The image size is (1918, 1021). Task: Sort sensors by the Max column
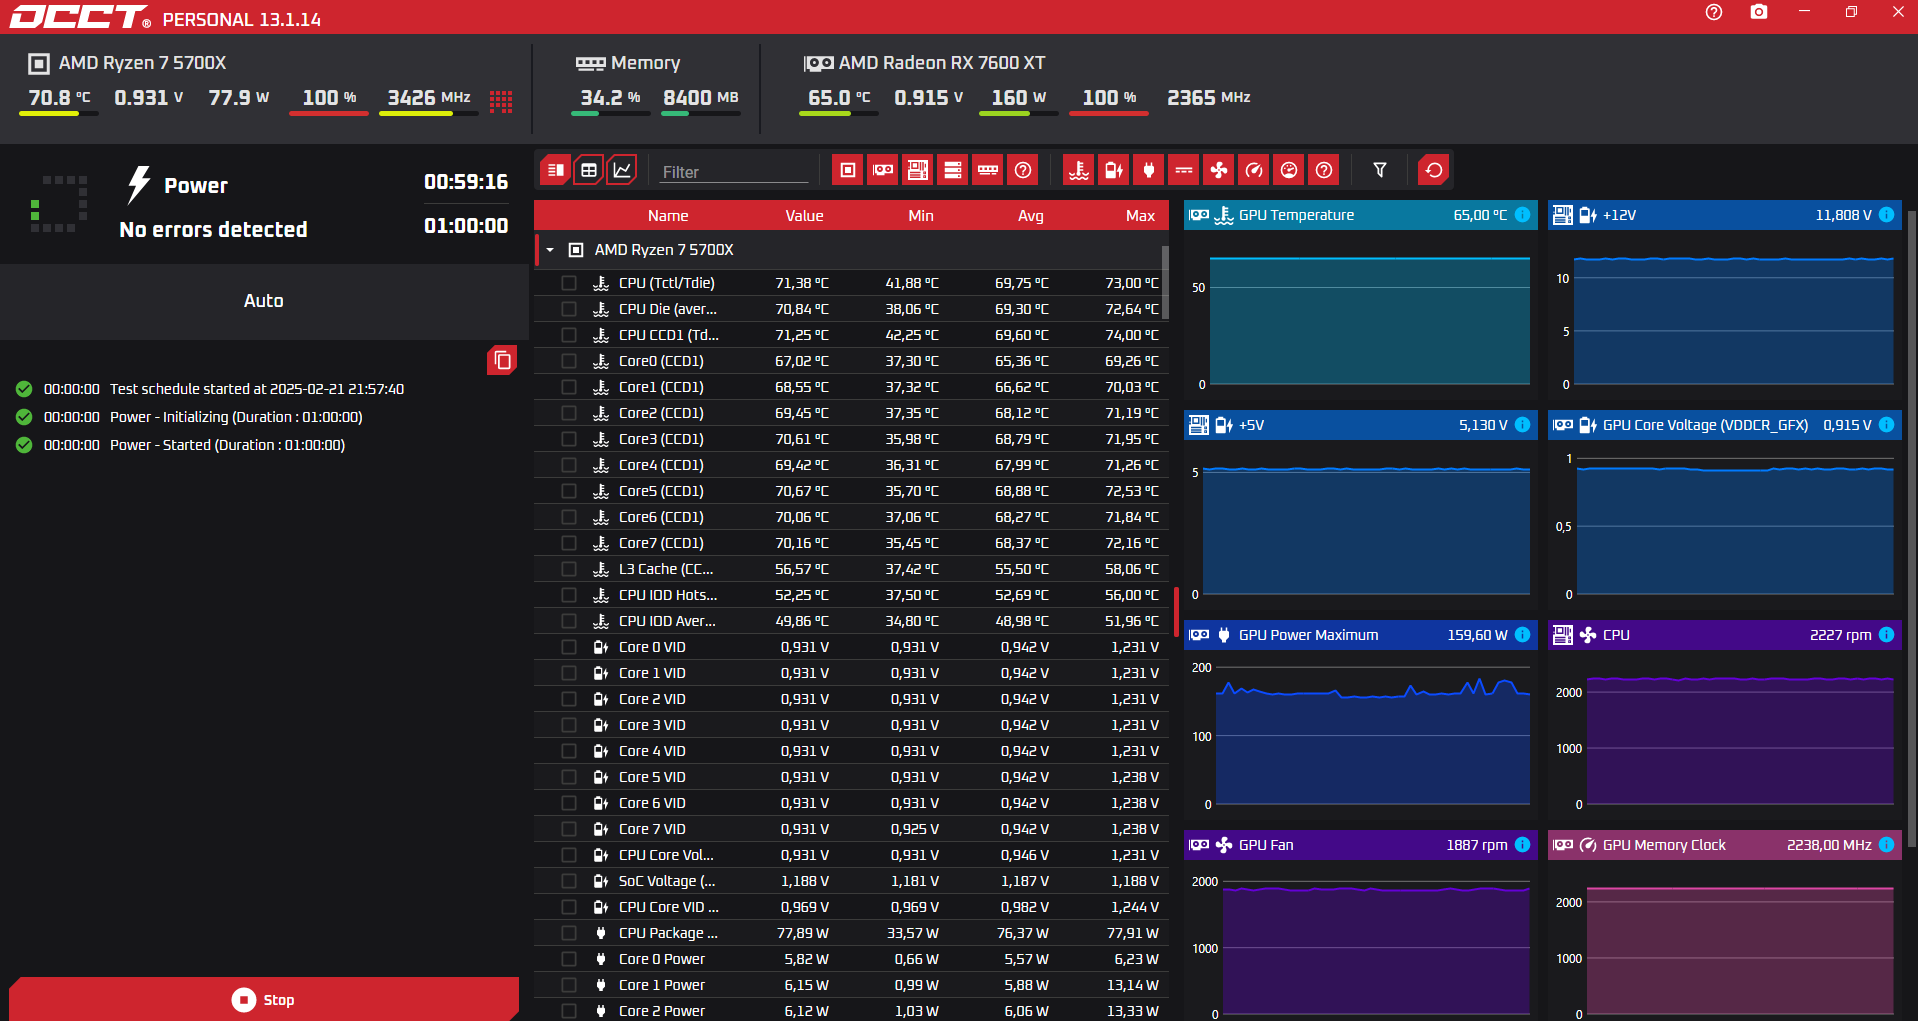pos(1140,216)
